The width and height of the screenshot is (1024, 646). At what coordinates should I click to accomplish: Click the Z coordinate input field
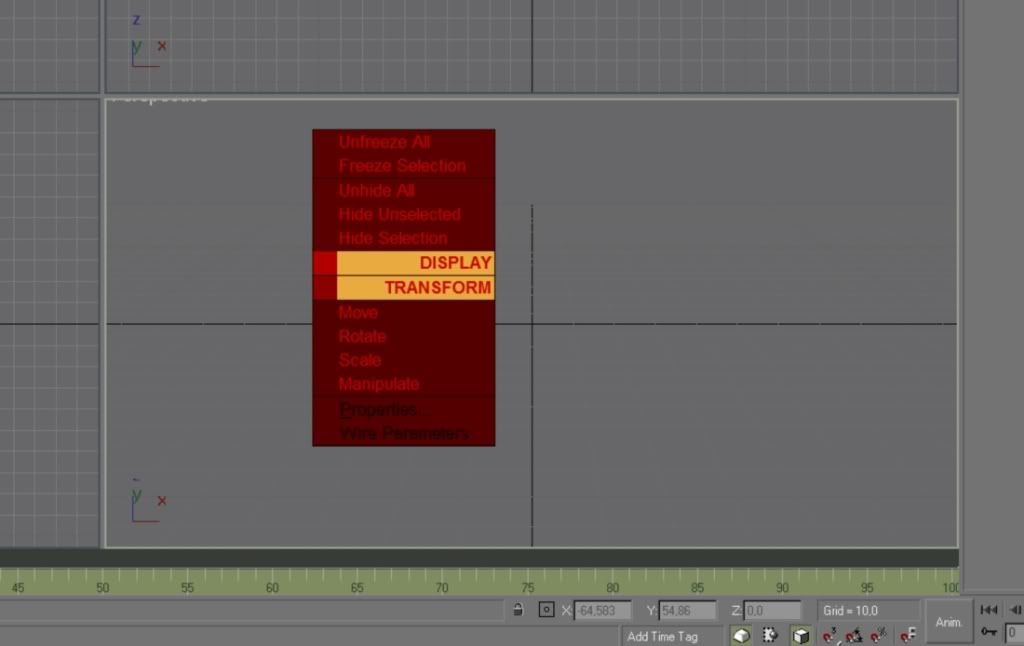pyautogui.click(x=772, y=611)
